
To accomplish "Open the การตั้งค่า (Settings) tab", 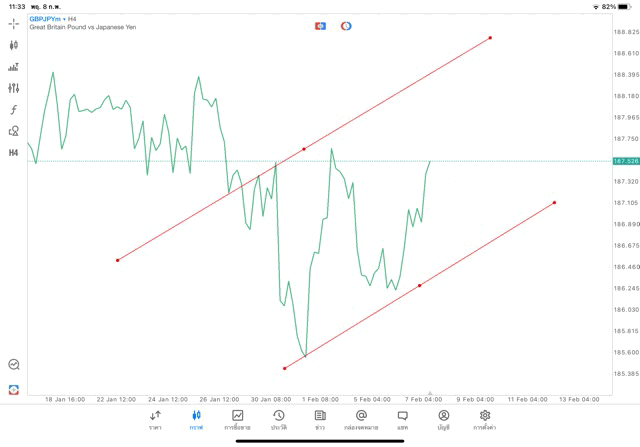I will [485, 420].
